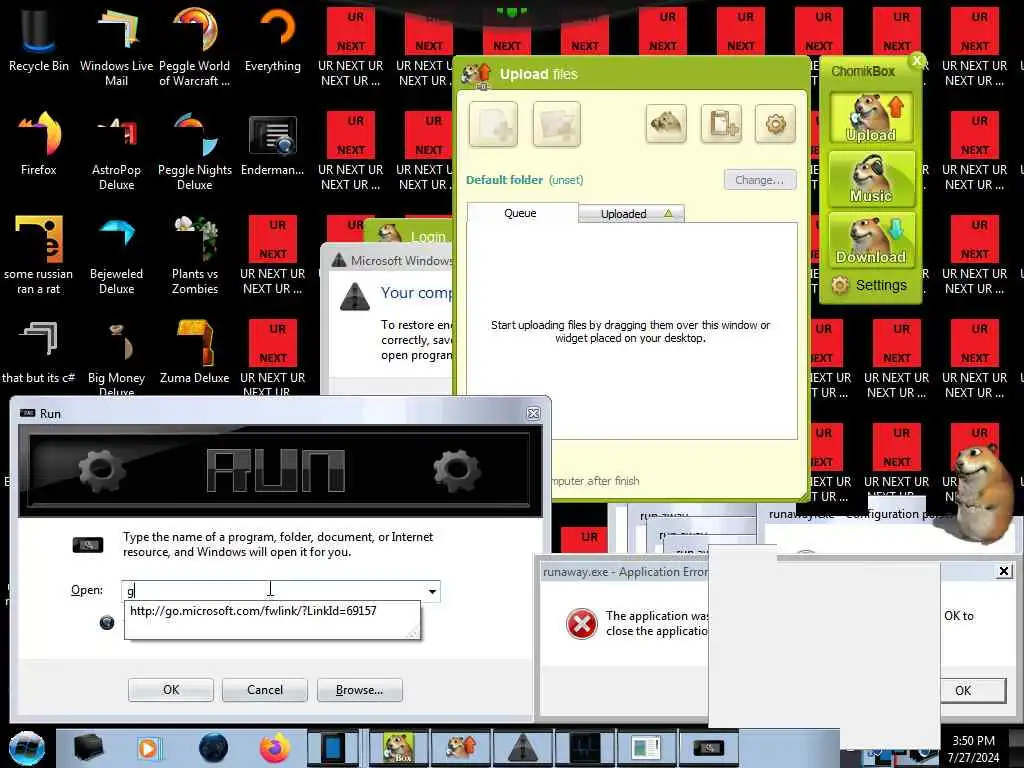The image size is (1024, 768).
Task: Open the warning triangle taskbar button
Action: click(x=522, y=748)
